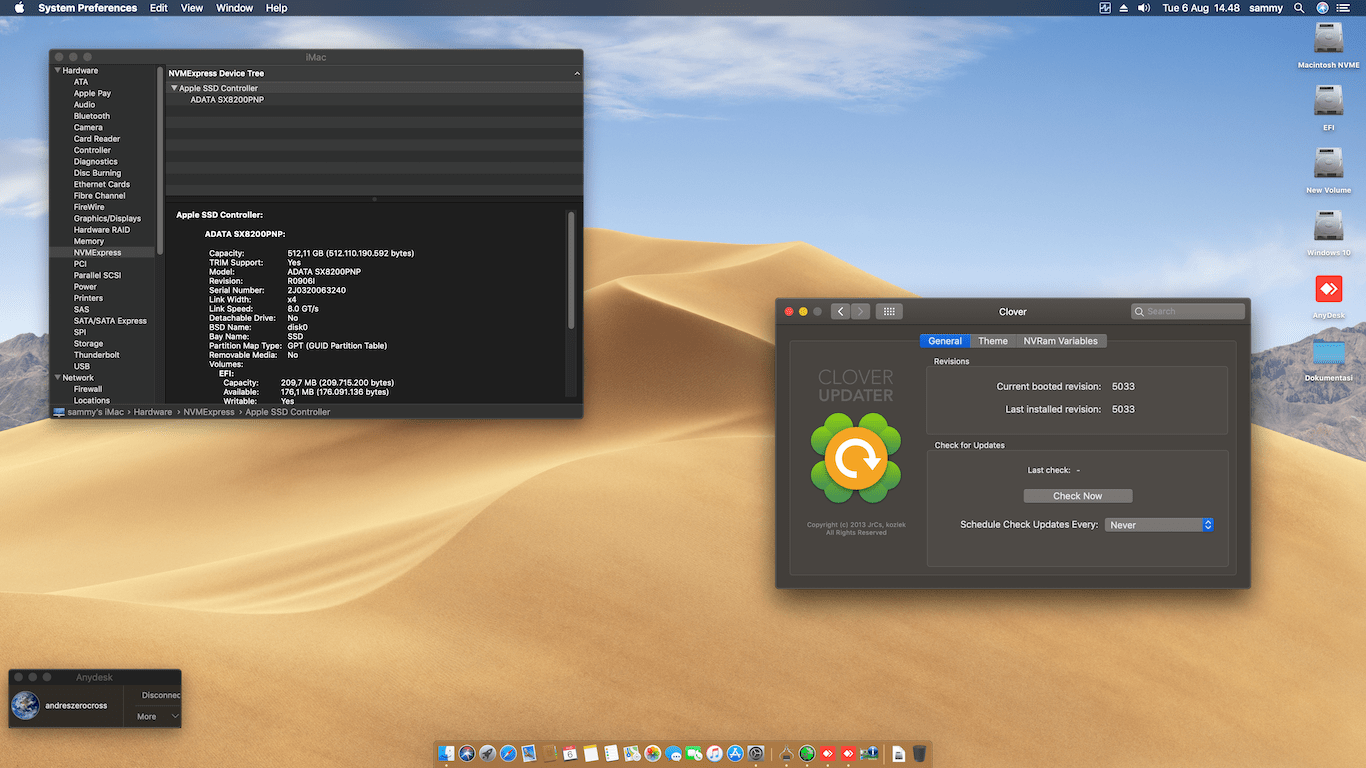Open the New Volume drive on desktop
The width and height of the screenshot is (1366, 768).
pos(1328,164)
